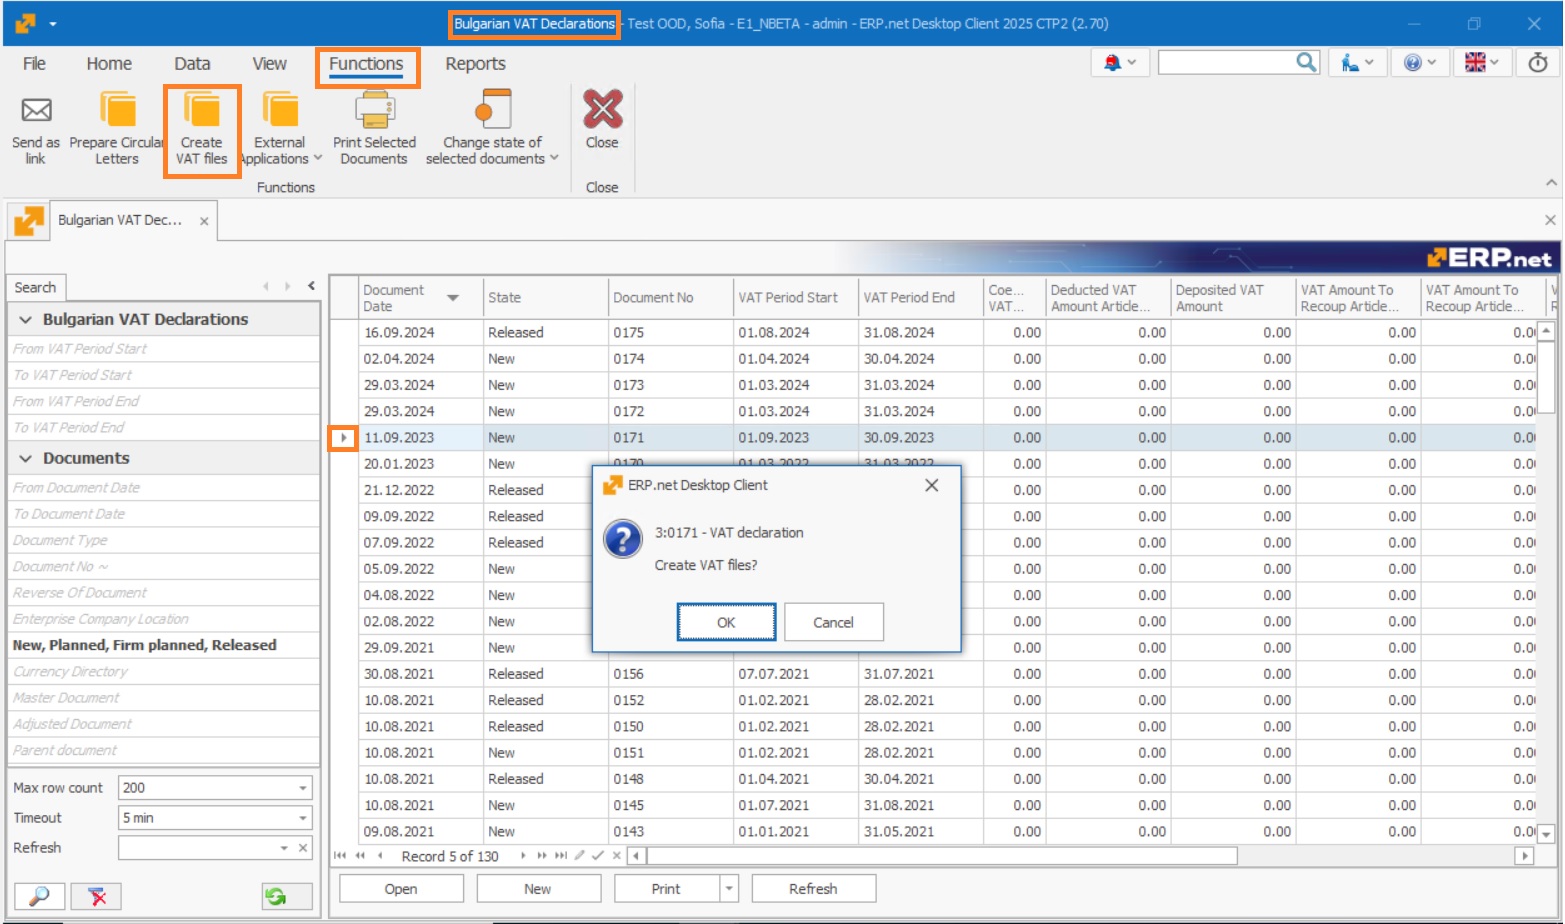
Task: Click the horizontal scrollbar right arrow
Action: click(x=1525, y=856)
